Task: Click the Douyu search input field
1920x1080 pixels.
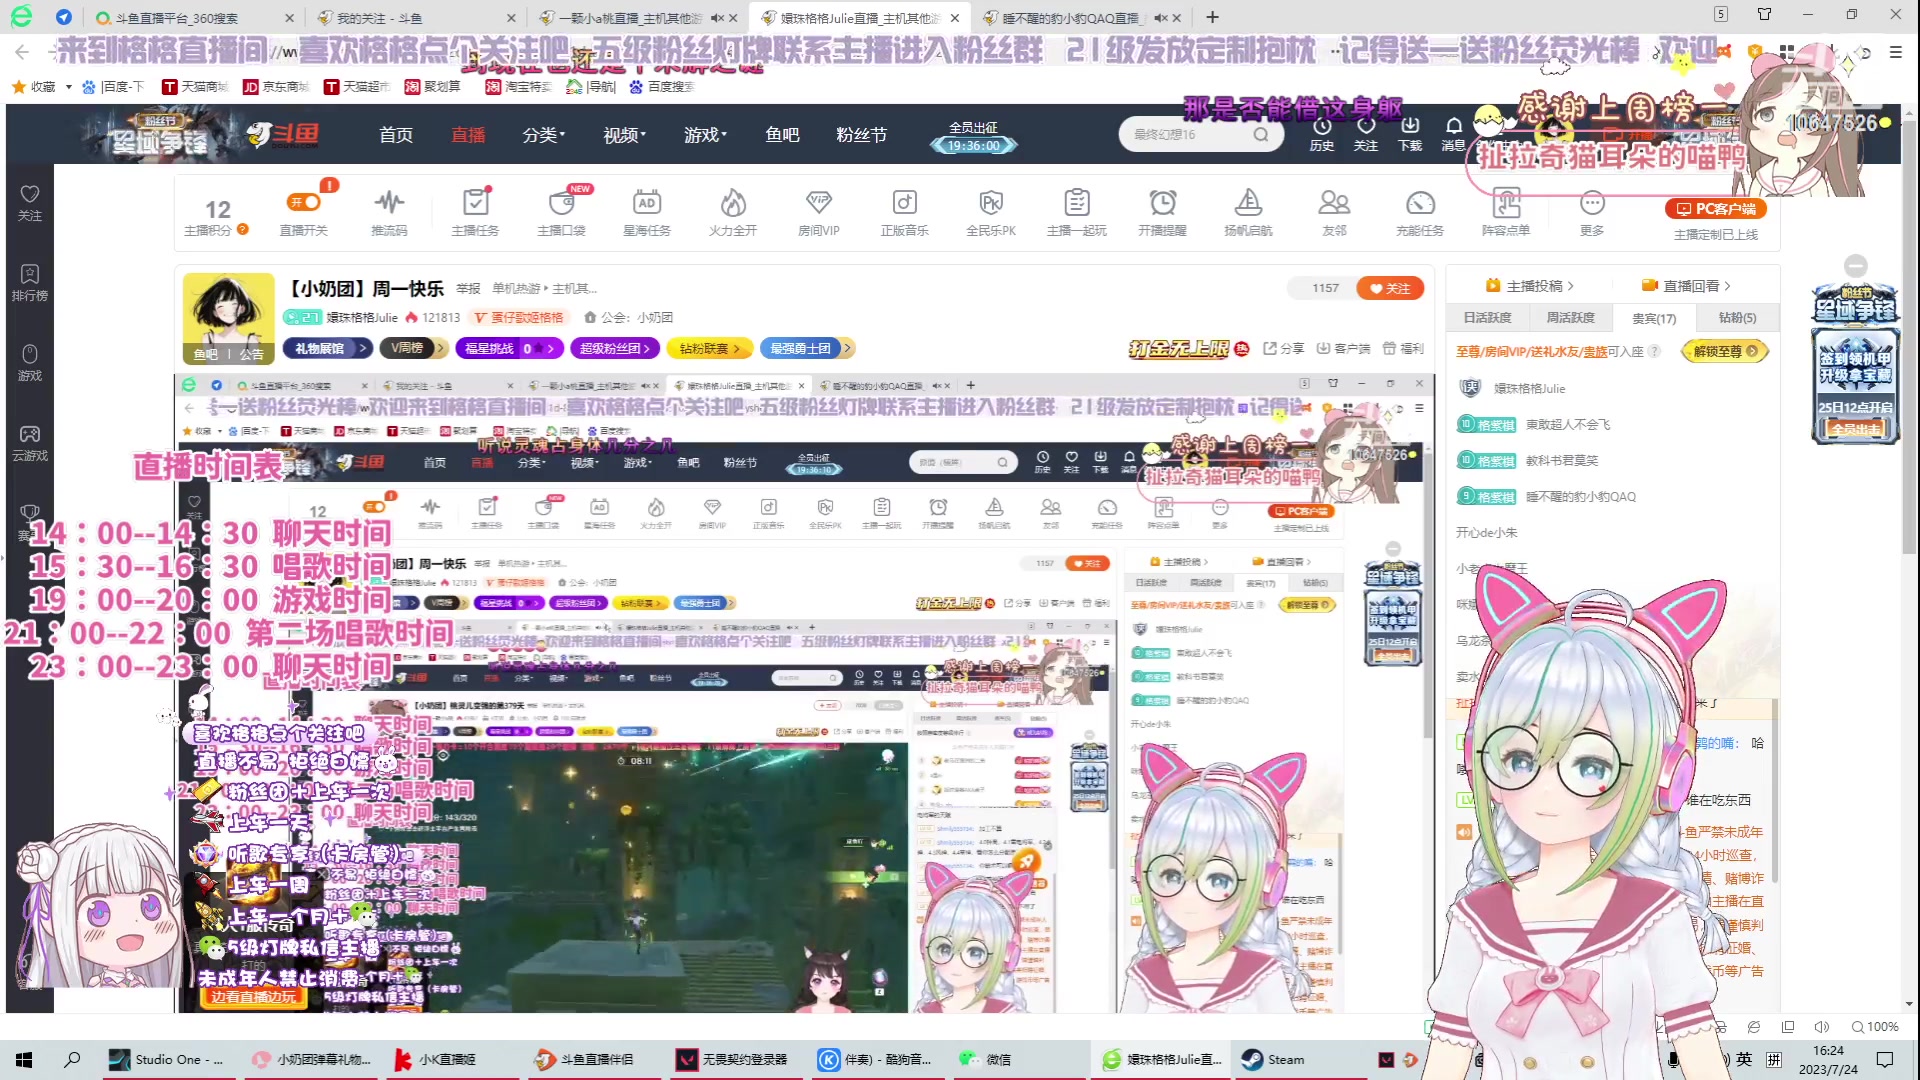Action: coord(1190,134)
